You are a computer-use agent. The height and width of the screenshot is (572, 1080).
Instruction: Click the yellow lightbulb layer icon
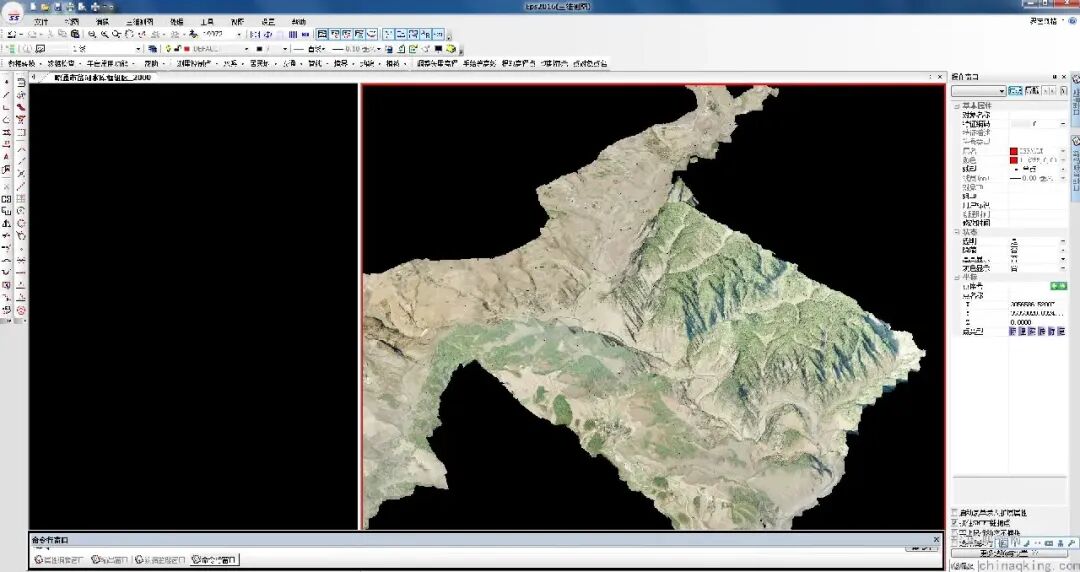(168, 49)
